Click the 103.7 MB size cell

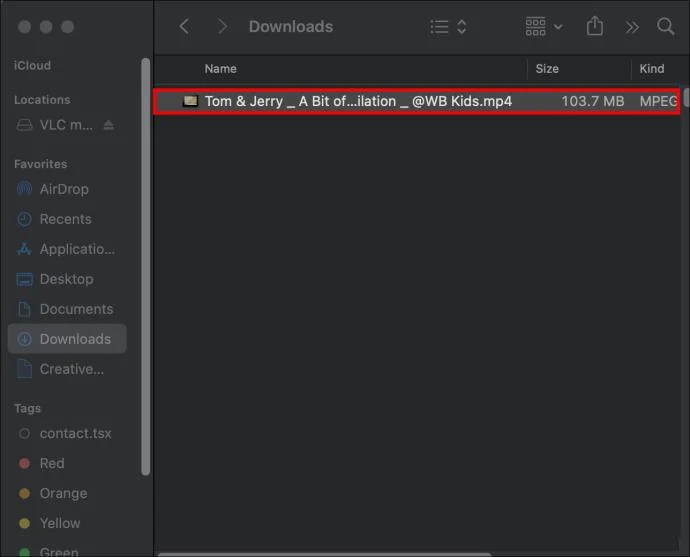click(593, 101)
